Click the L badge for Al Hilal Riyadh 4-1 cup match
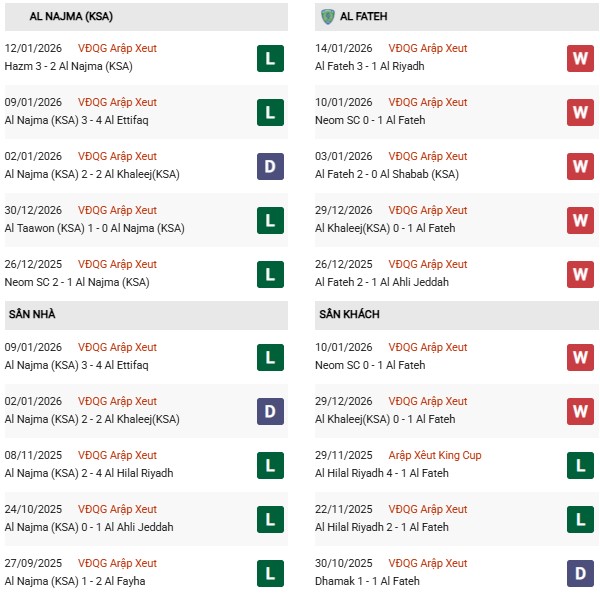600x594 pixels. (580, 465)
